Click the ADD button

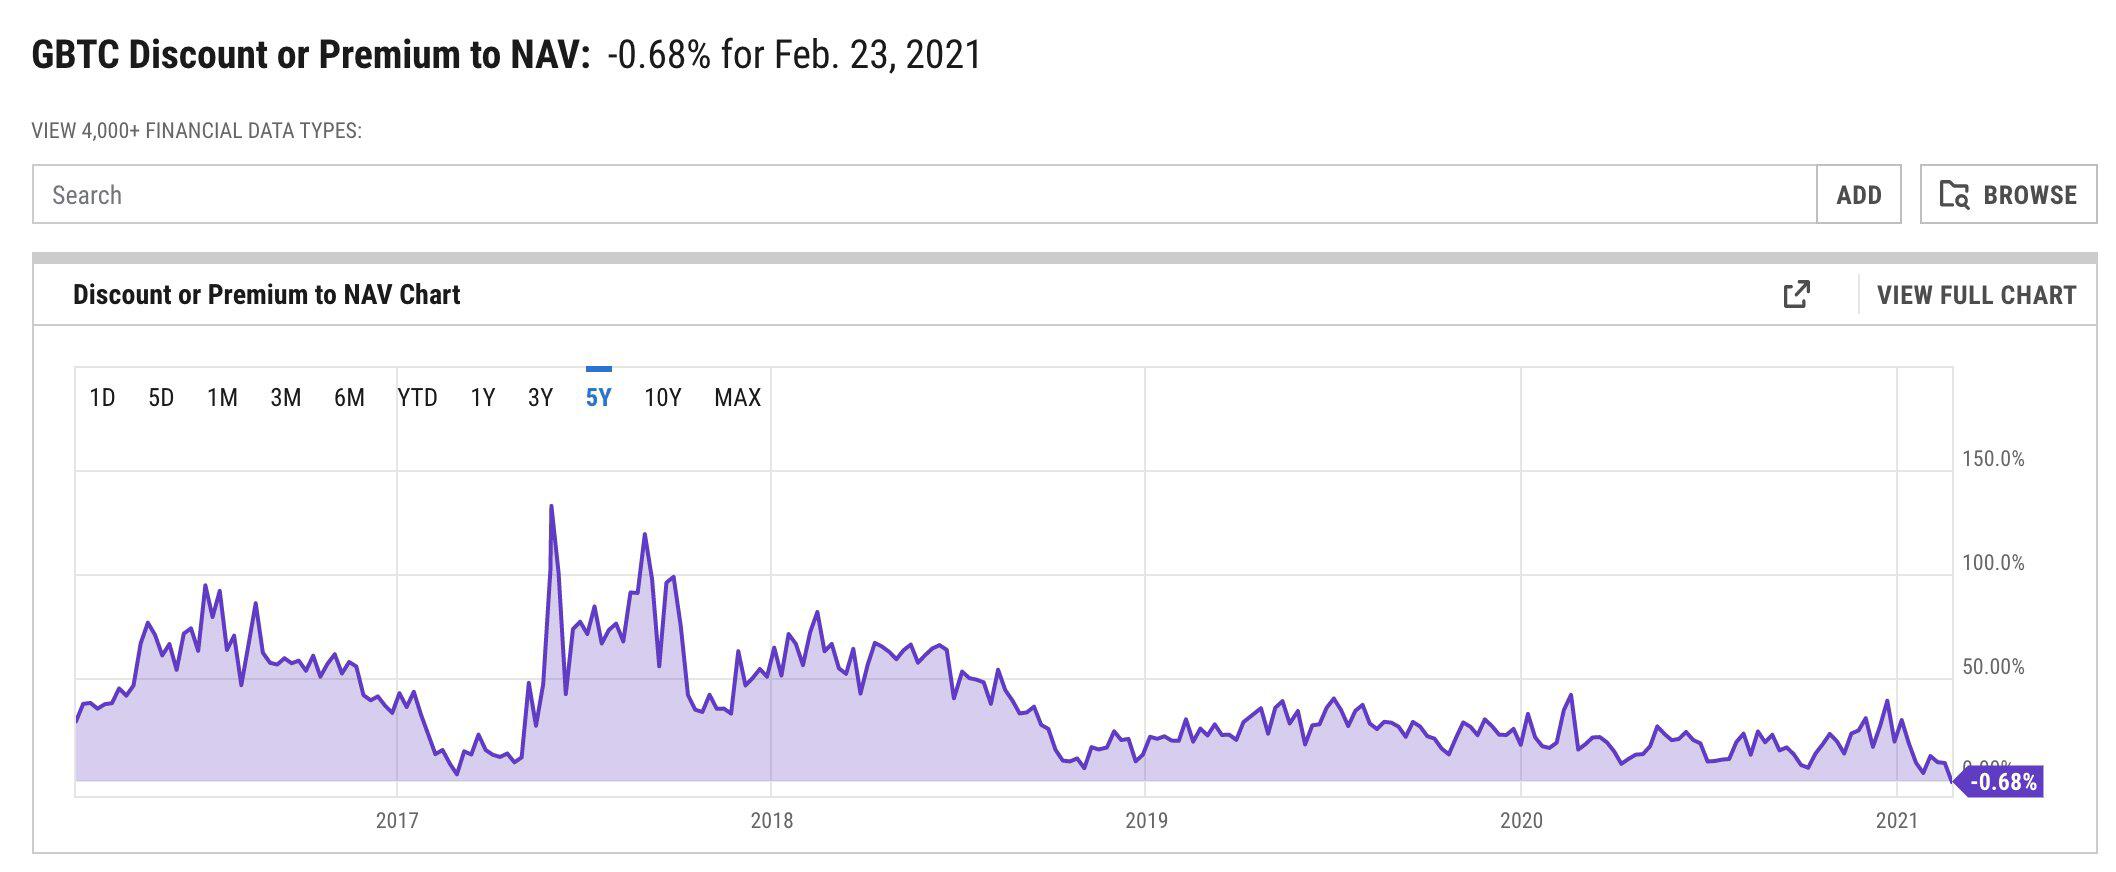tap(1859, 195)
